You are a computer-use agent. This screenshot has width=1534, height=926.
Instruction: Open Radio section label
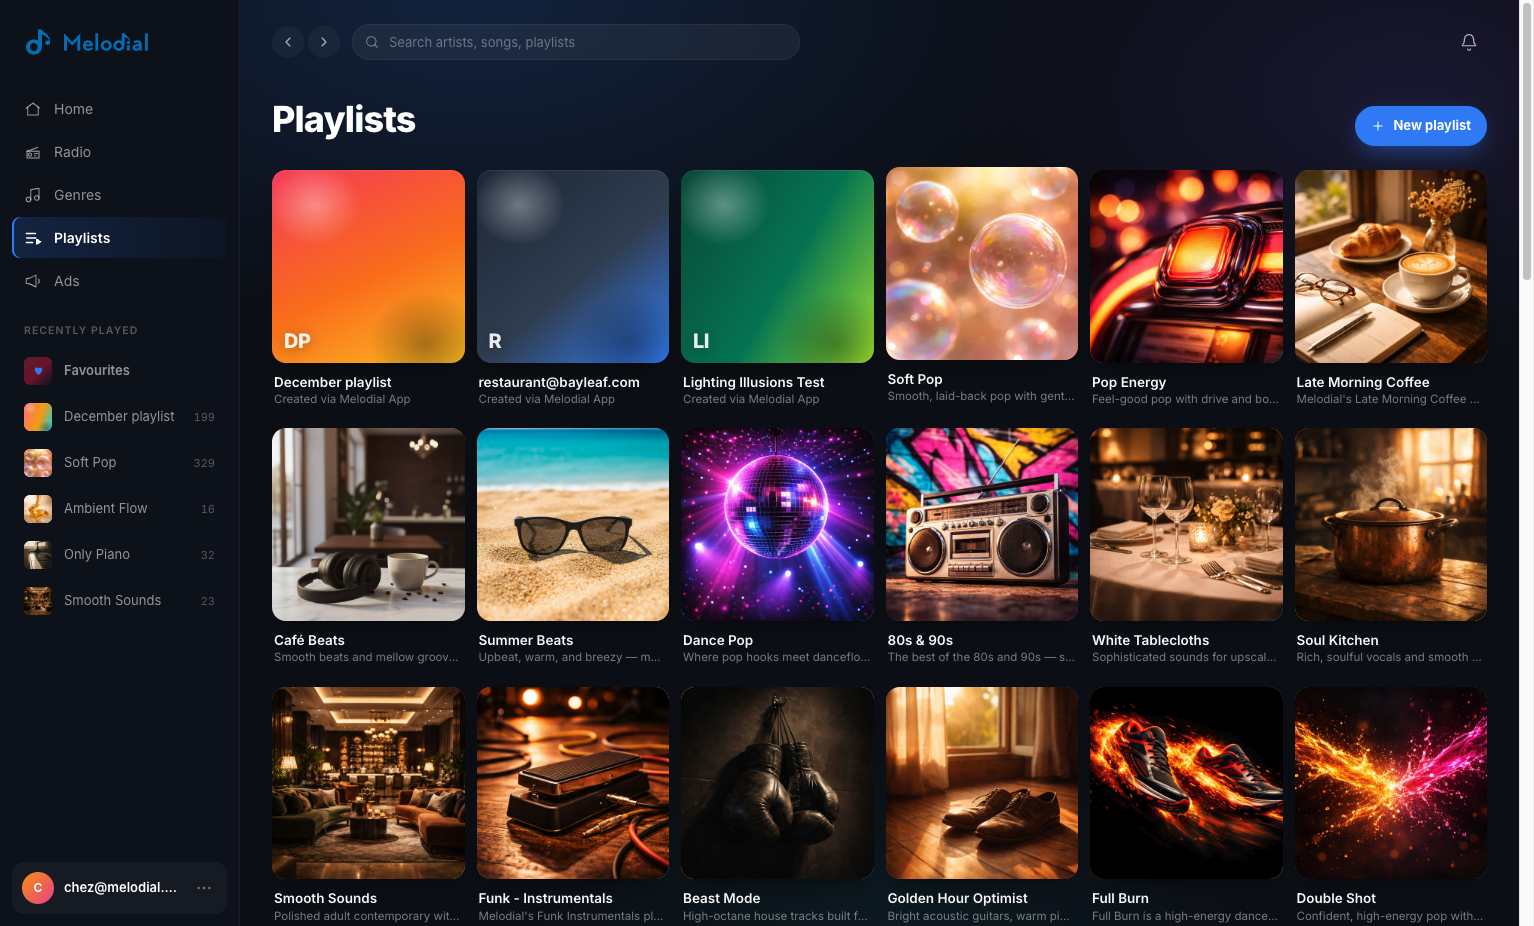pyautogui.click(x=72, y=152)
